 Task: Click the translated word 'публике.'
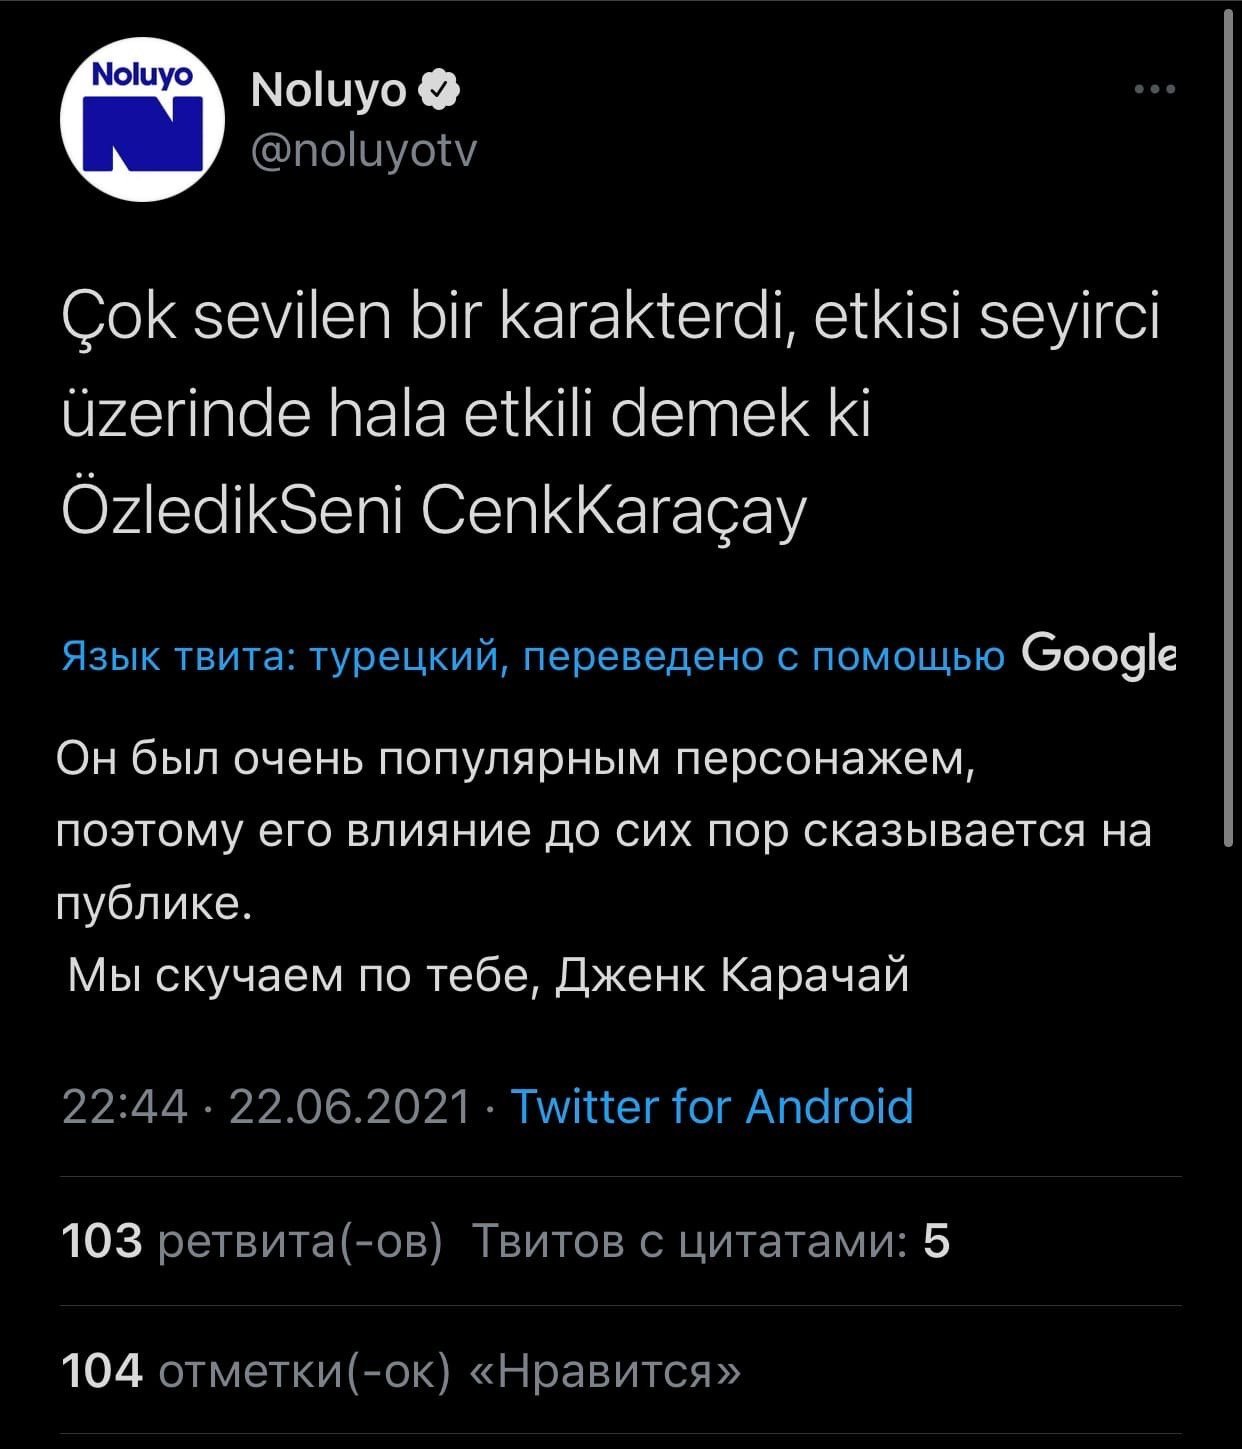tap(150, 903)
